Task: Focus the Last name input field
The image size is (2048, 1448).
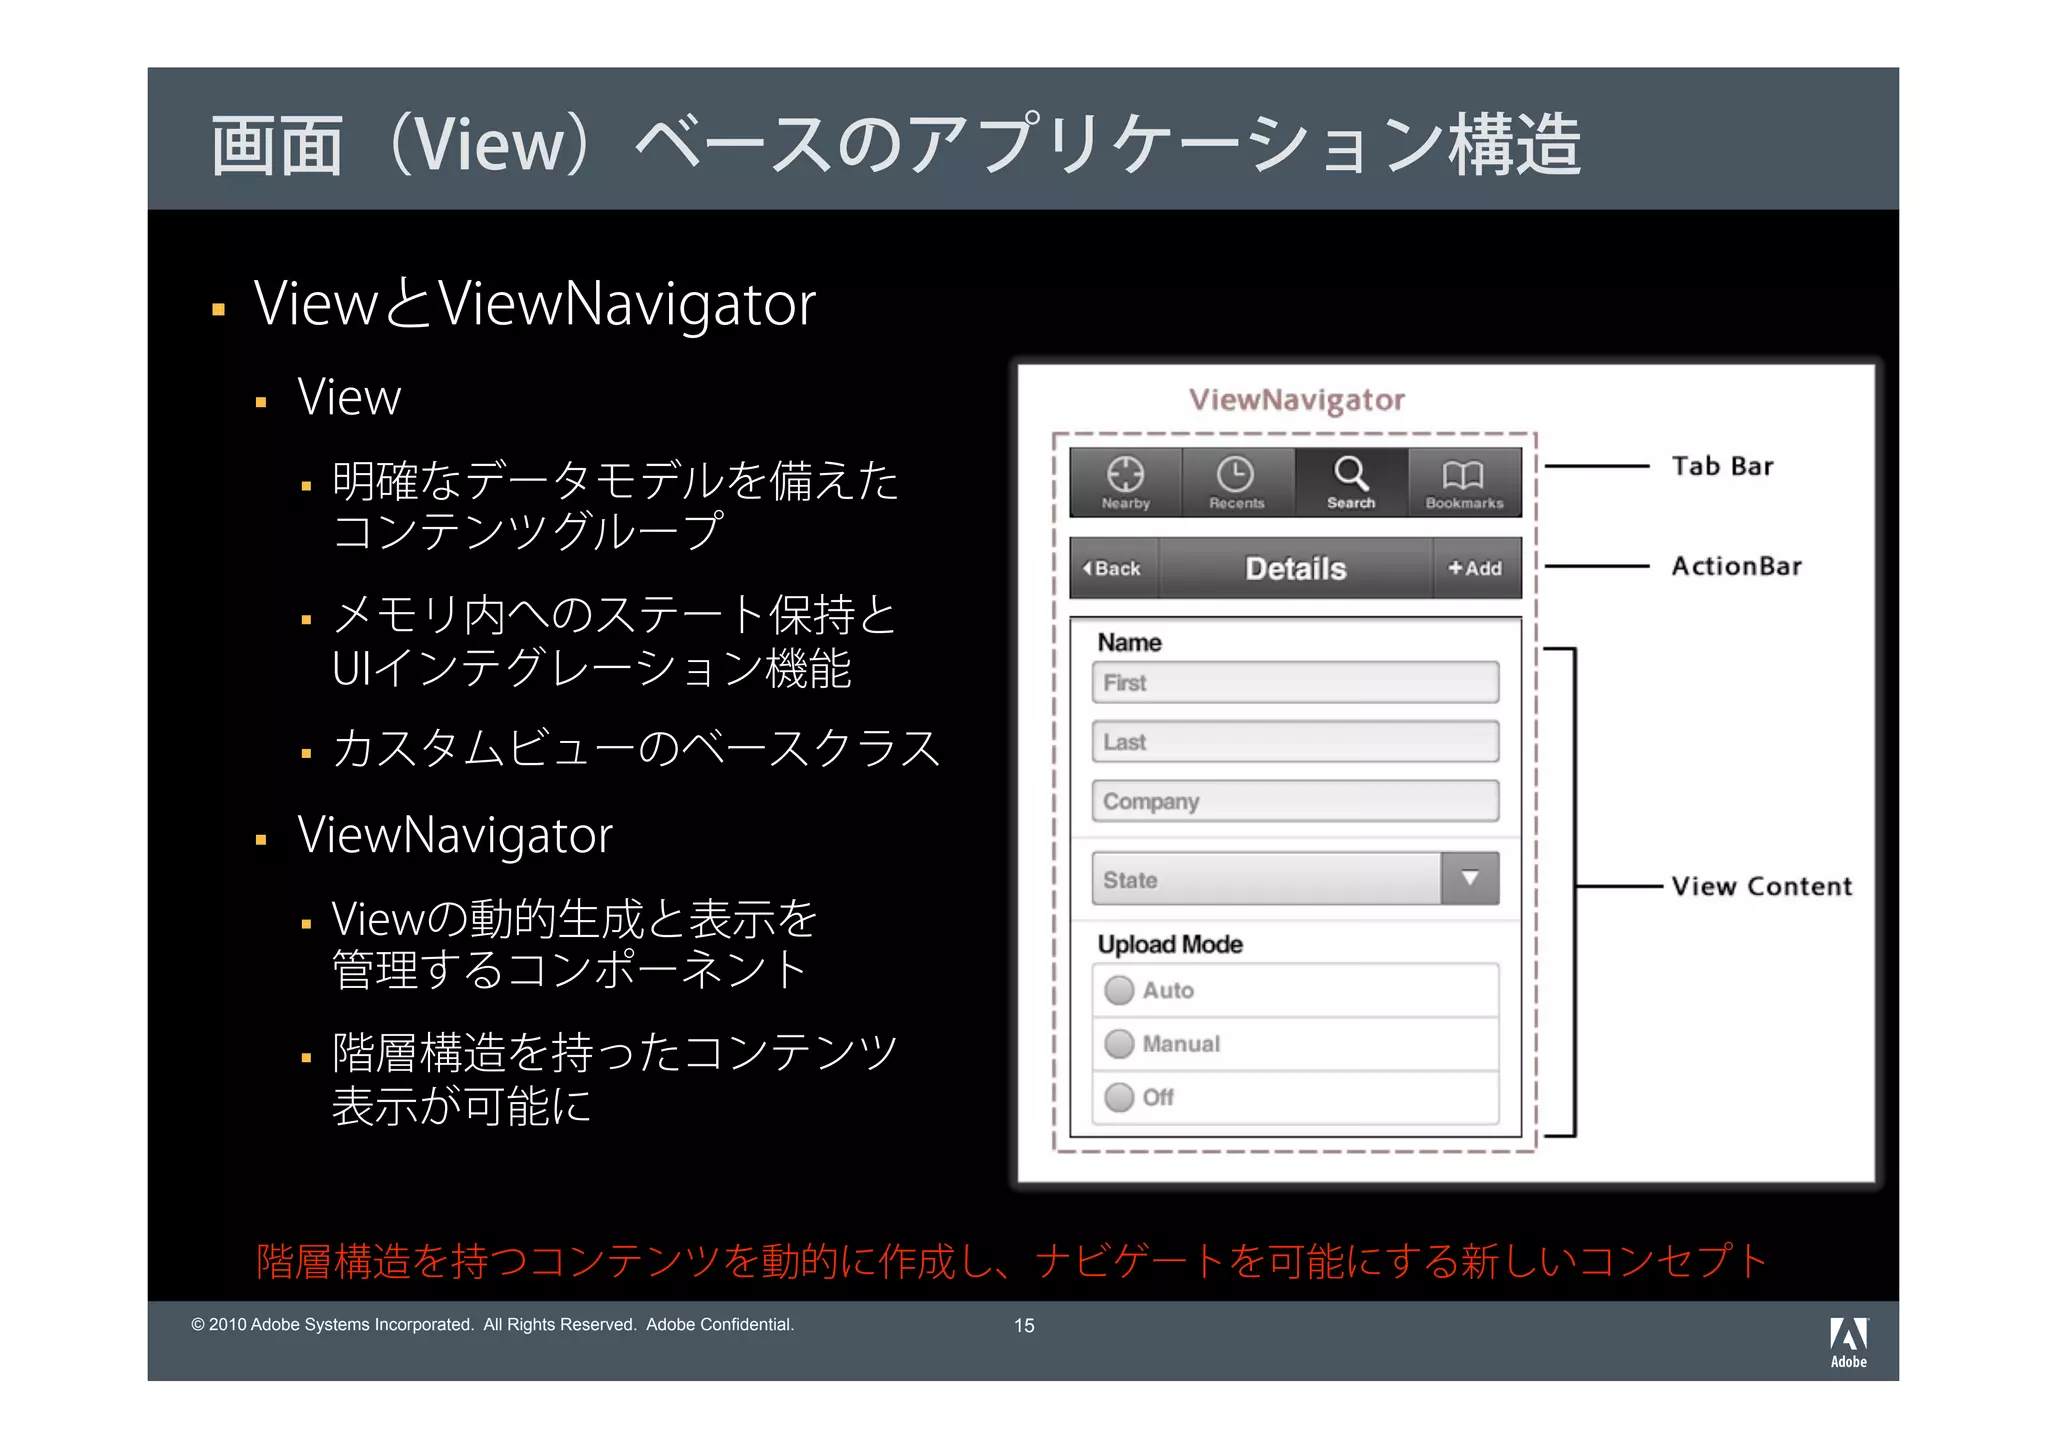Action: [1295, 742]
